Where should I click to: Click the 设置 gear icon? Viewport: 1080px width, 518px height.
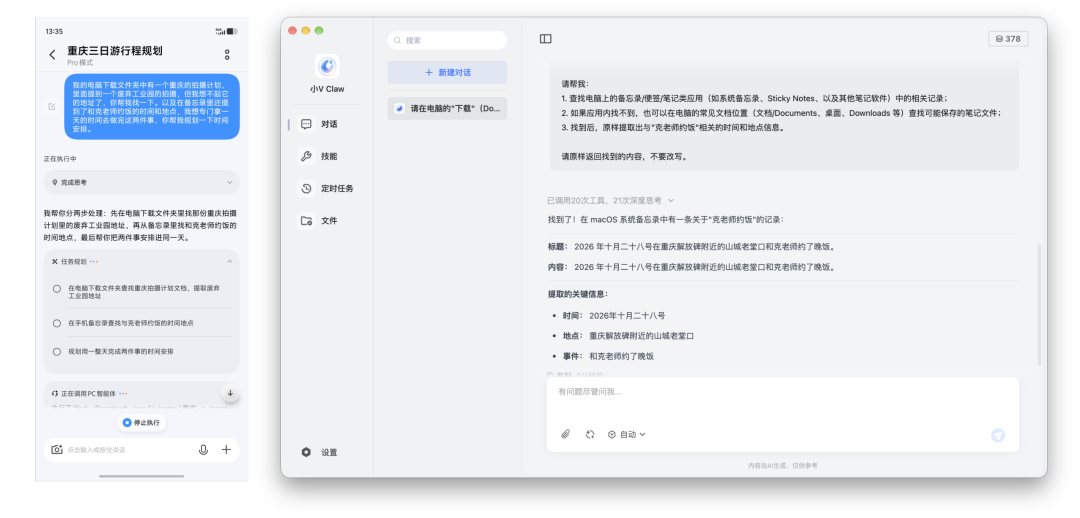pos(307,453)
